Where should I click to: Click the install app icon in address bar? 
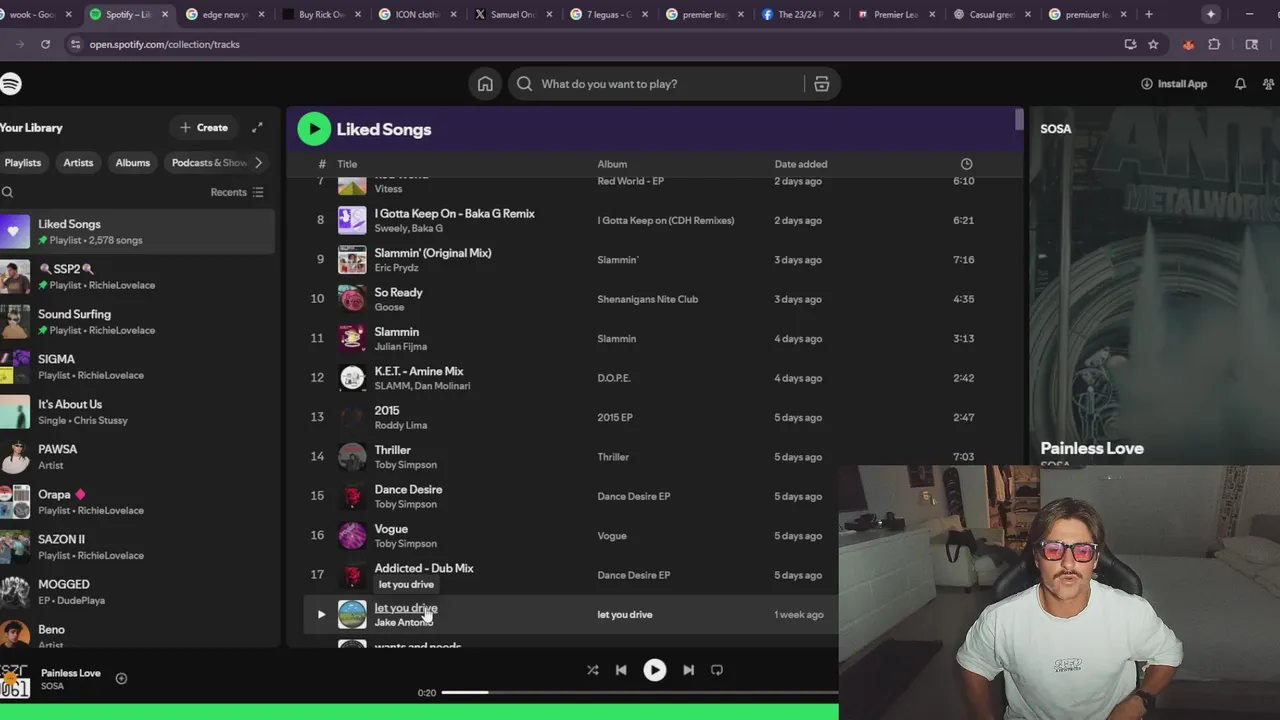(x=1130, y=44)
